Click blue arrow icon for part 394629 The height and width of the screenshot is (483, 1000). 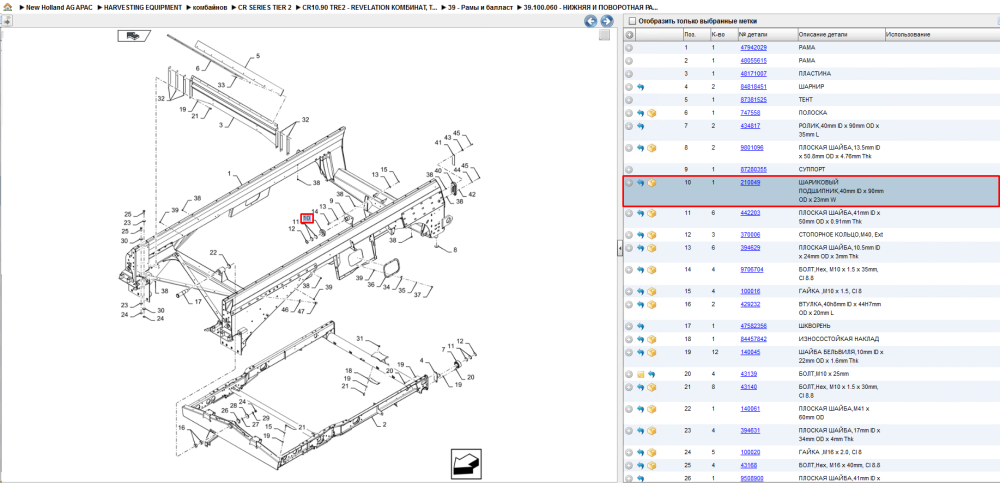641,248
